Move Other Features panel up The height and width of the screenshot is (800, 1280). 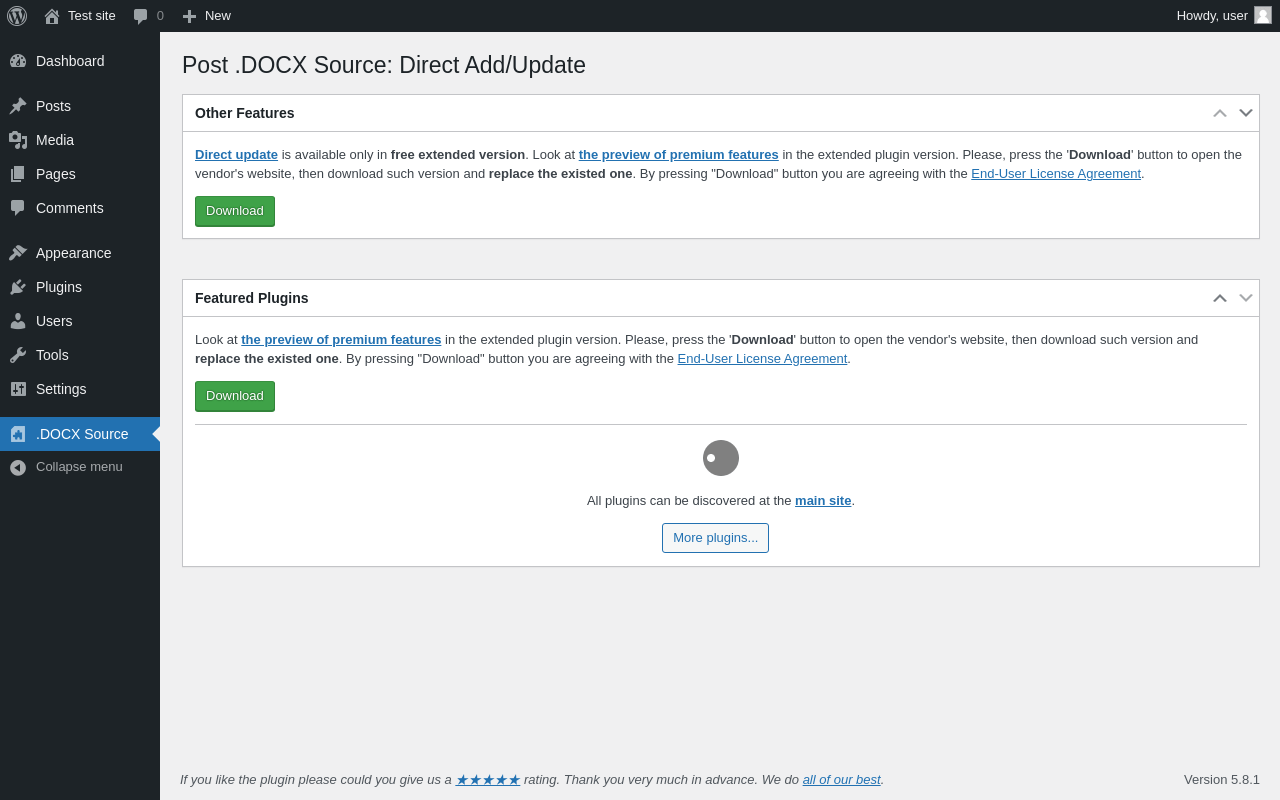click(x=1220, y=113)
